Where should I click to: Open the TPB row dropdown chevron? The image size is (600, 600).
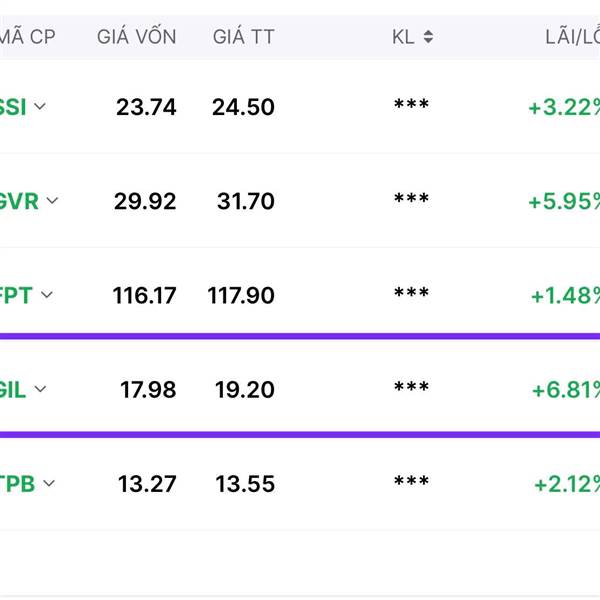pyautogui.click(x=49, y=483)
